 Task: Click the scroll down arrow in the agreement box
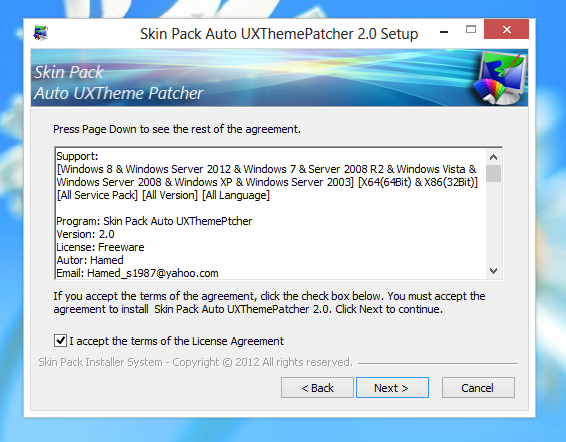(493, 270)
